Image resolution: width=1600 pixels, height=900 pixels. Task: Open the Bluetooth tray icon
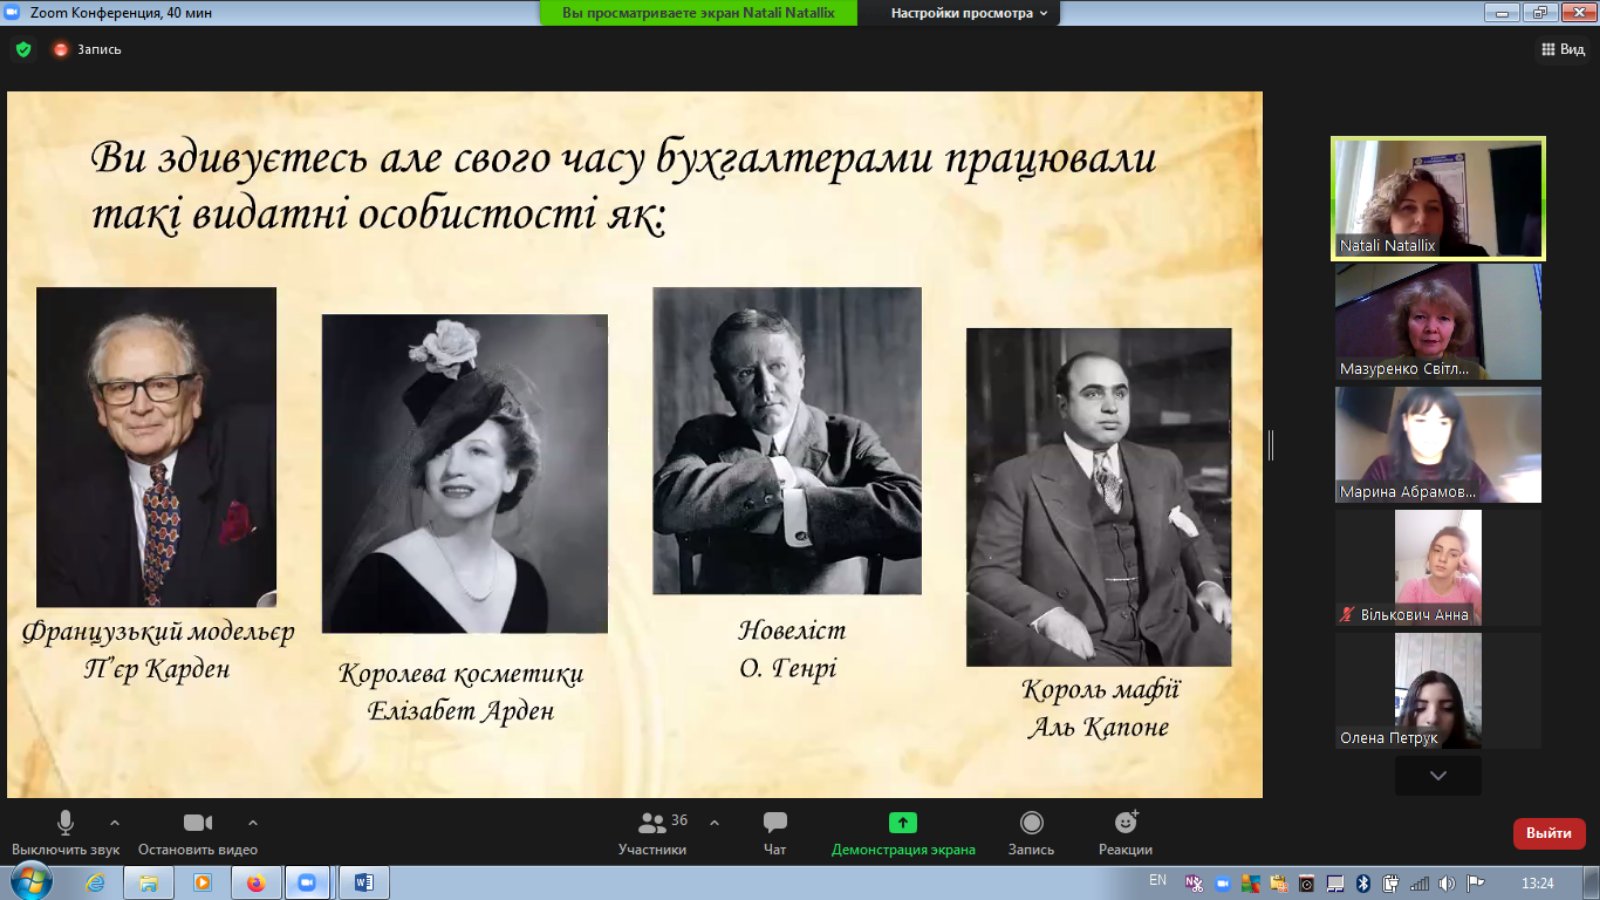tap(1362, 883)
